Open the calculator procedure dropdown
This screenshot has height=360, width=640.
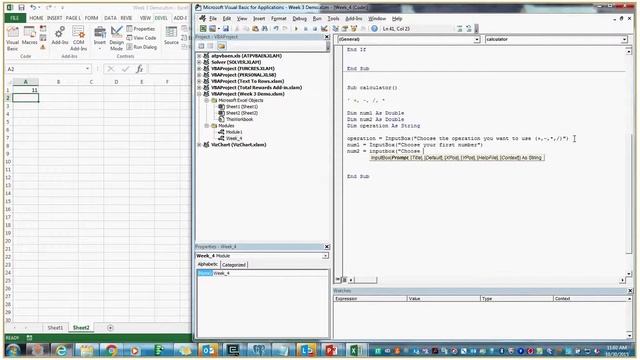[x=624, y=40]
